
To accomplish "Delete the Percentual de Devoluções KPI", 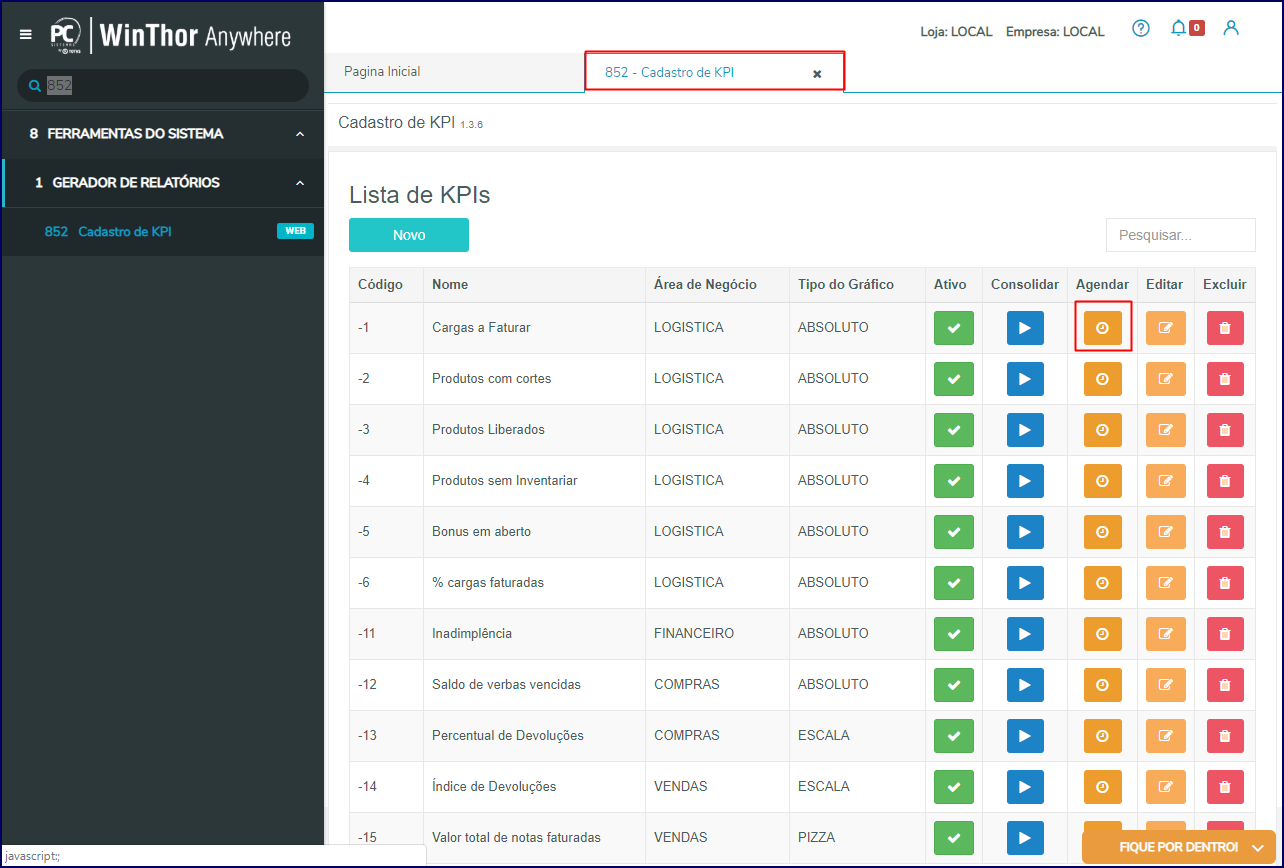I will (1225, 736).
